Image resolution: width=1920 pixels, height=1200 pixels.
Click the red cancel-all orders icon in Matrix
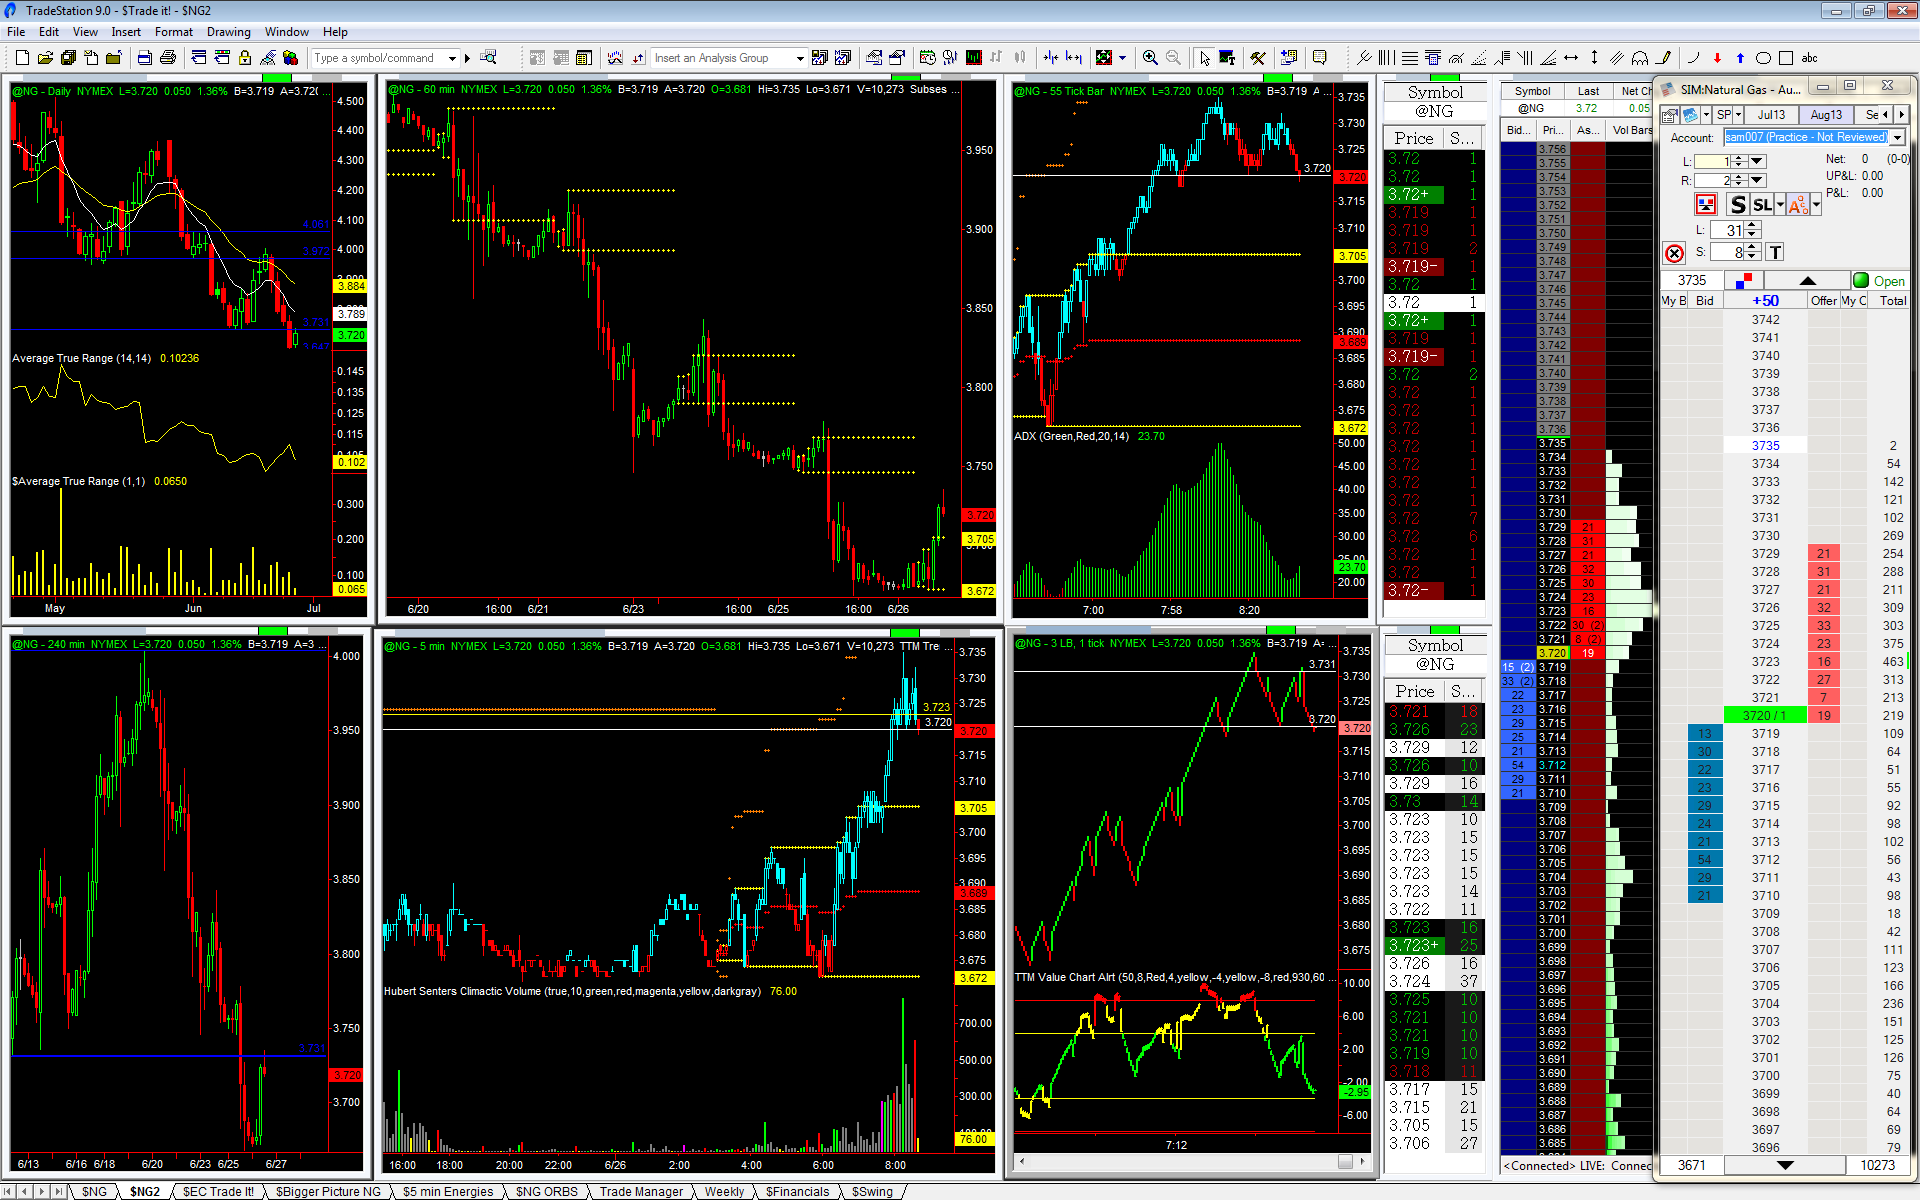coord(1674,253)
